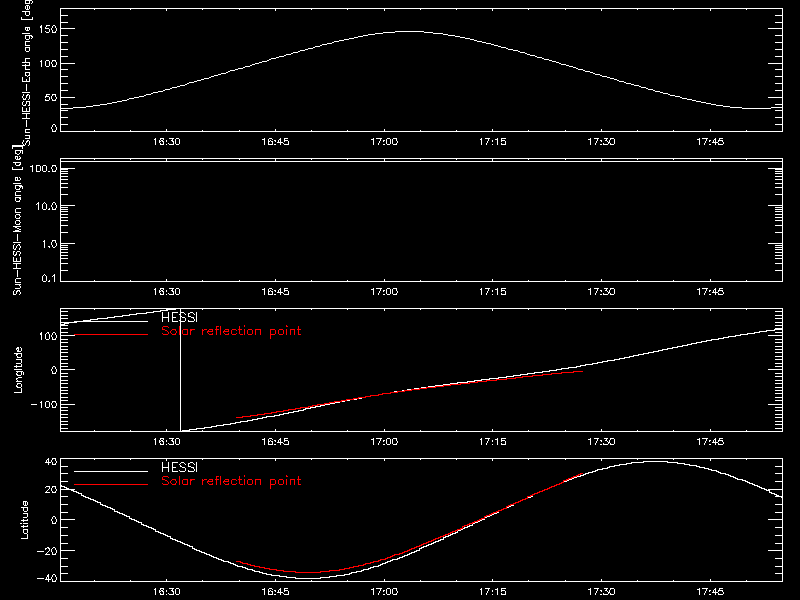Click 17:30 label under Latitude plot
The image size is (800, 600).
click(601, 592)
